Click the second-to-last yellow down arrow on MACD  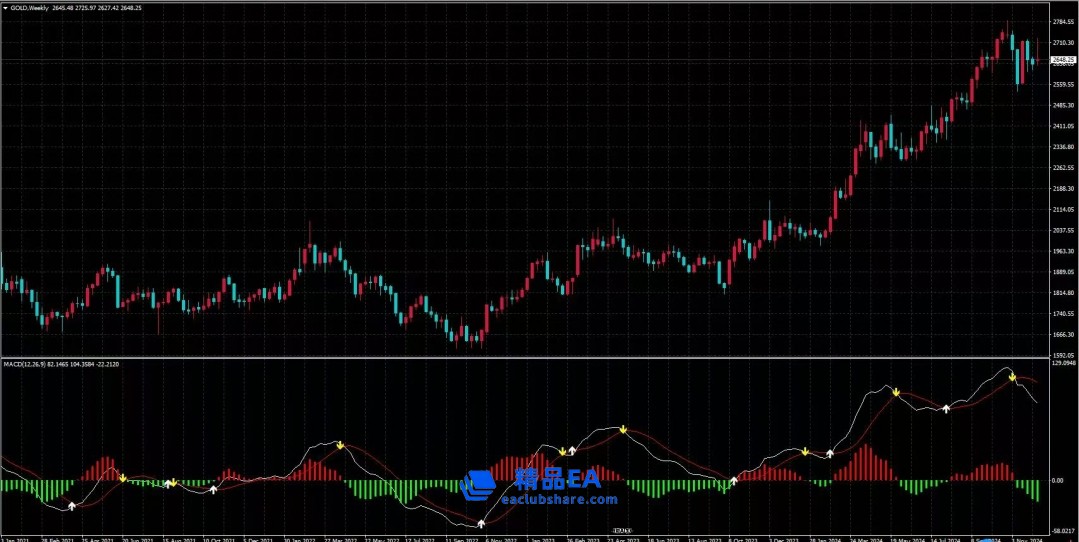point(897,392)
